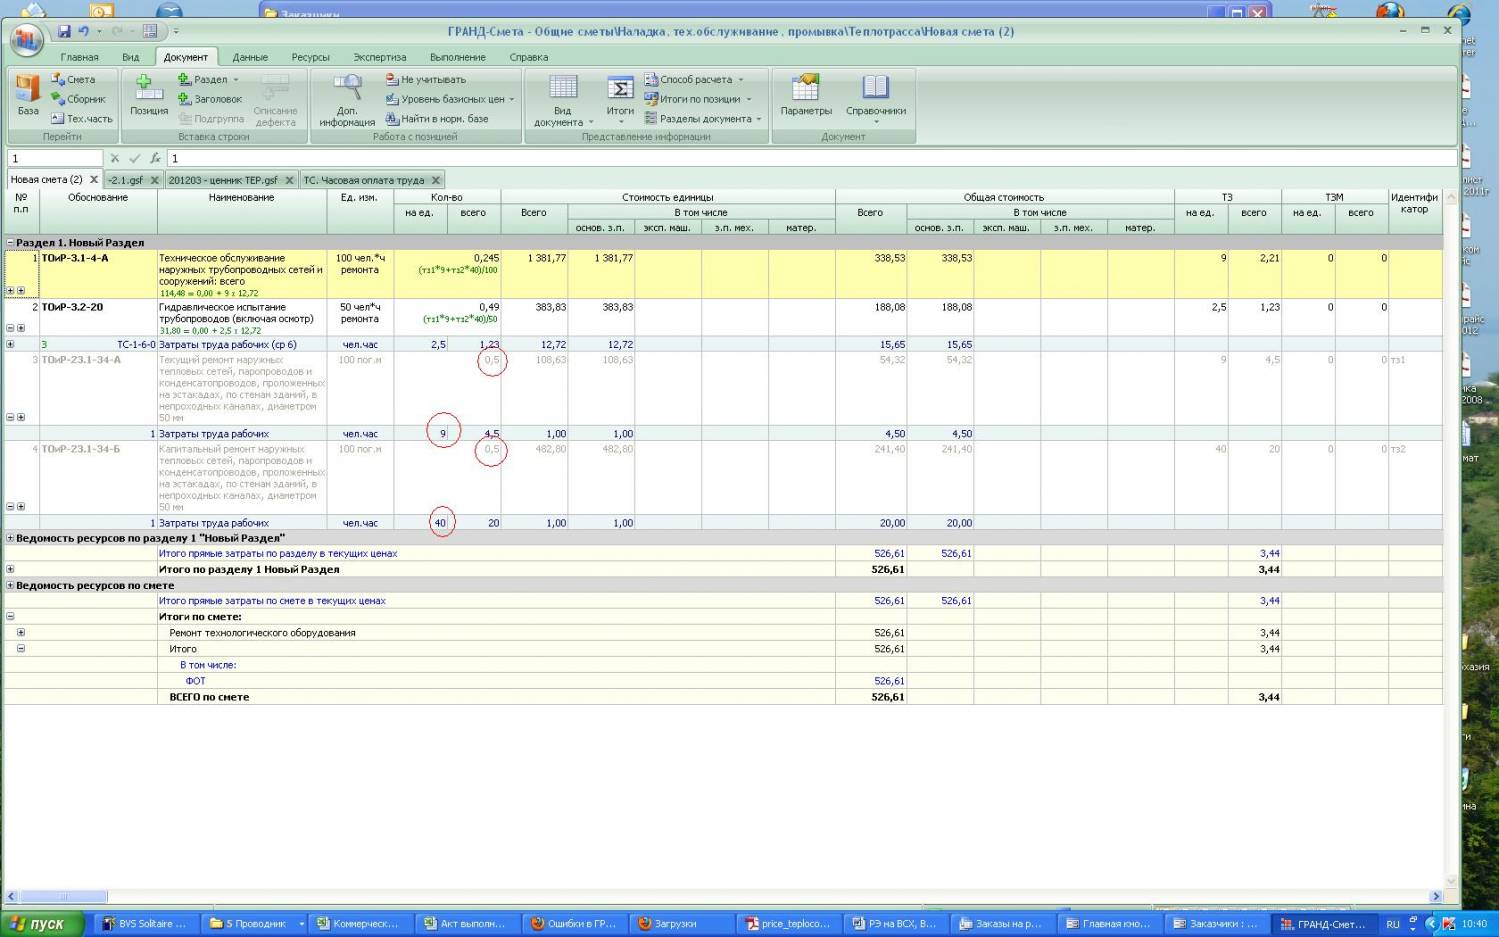Collapse Раздел 1. Новый Раздел
Image resolution: width=1499 pixels, height=937 pixels.
pos(11,243)
